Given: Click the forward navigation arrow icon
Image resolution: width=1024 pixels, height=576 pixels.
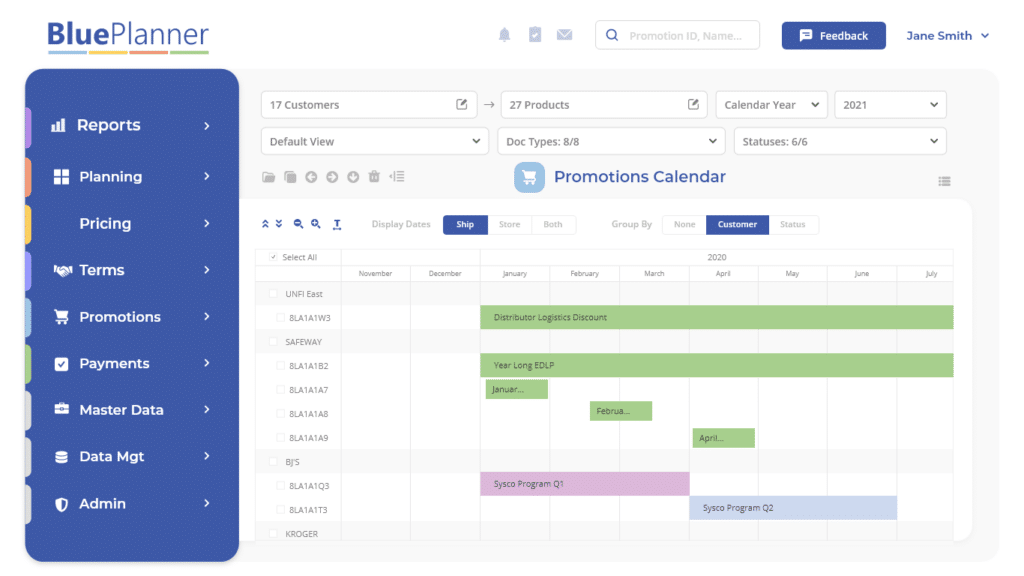Looking at the screenshot, I should pos(331,177).
